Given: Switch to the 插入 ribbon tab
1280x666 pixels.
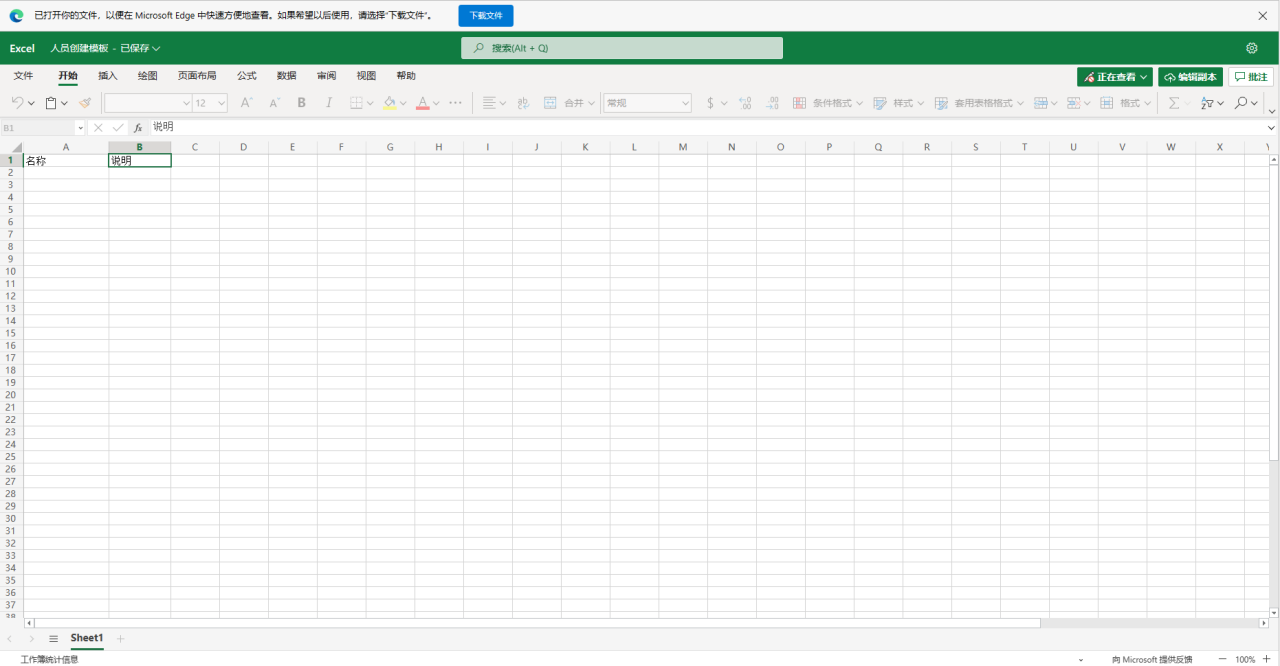Looking at the screenshot, I should tap(108, 76).
